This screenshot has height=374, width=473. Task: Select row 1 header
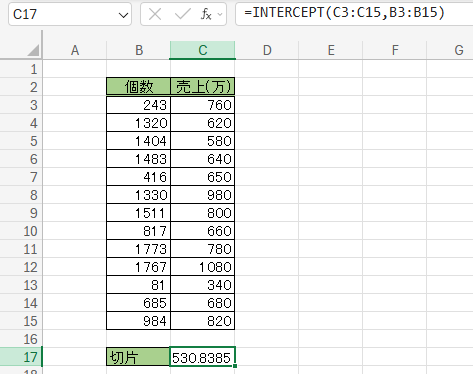(x=21, y=69)
